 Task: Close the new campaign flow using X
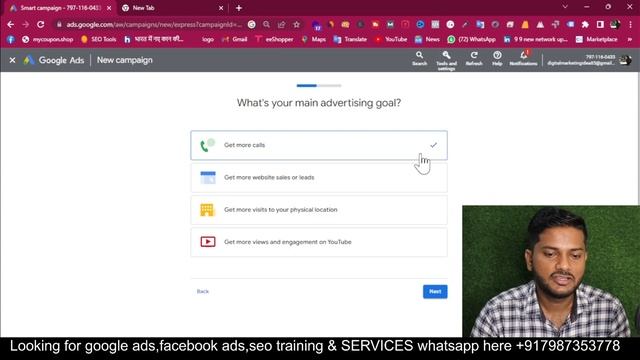pos(13,60)
